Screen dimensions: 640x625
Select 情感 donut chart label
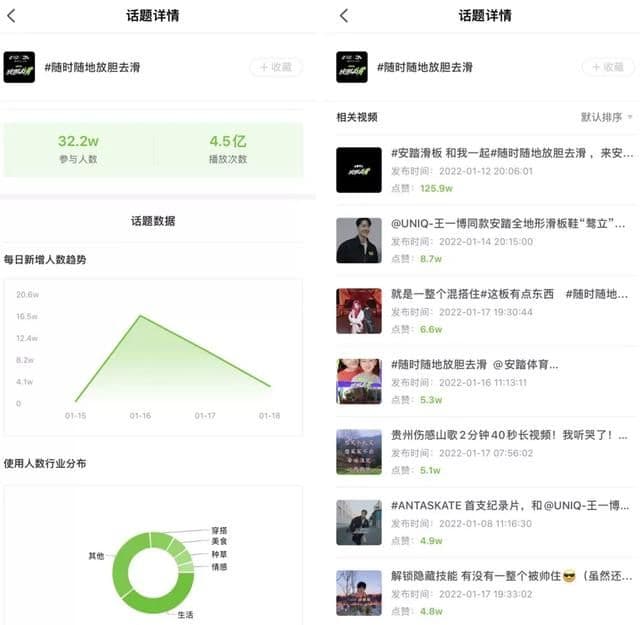pos(219,567)
